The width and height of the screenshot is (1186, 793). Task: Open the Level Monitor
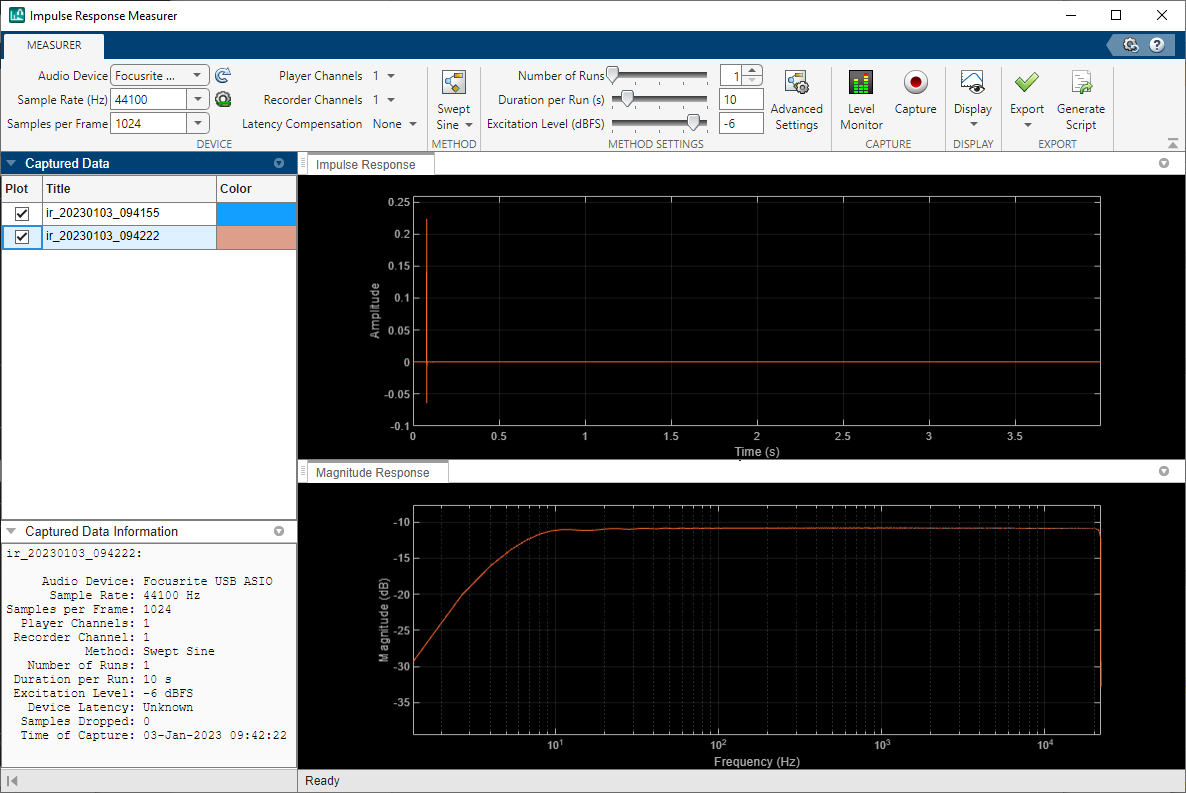pos(860,97)
